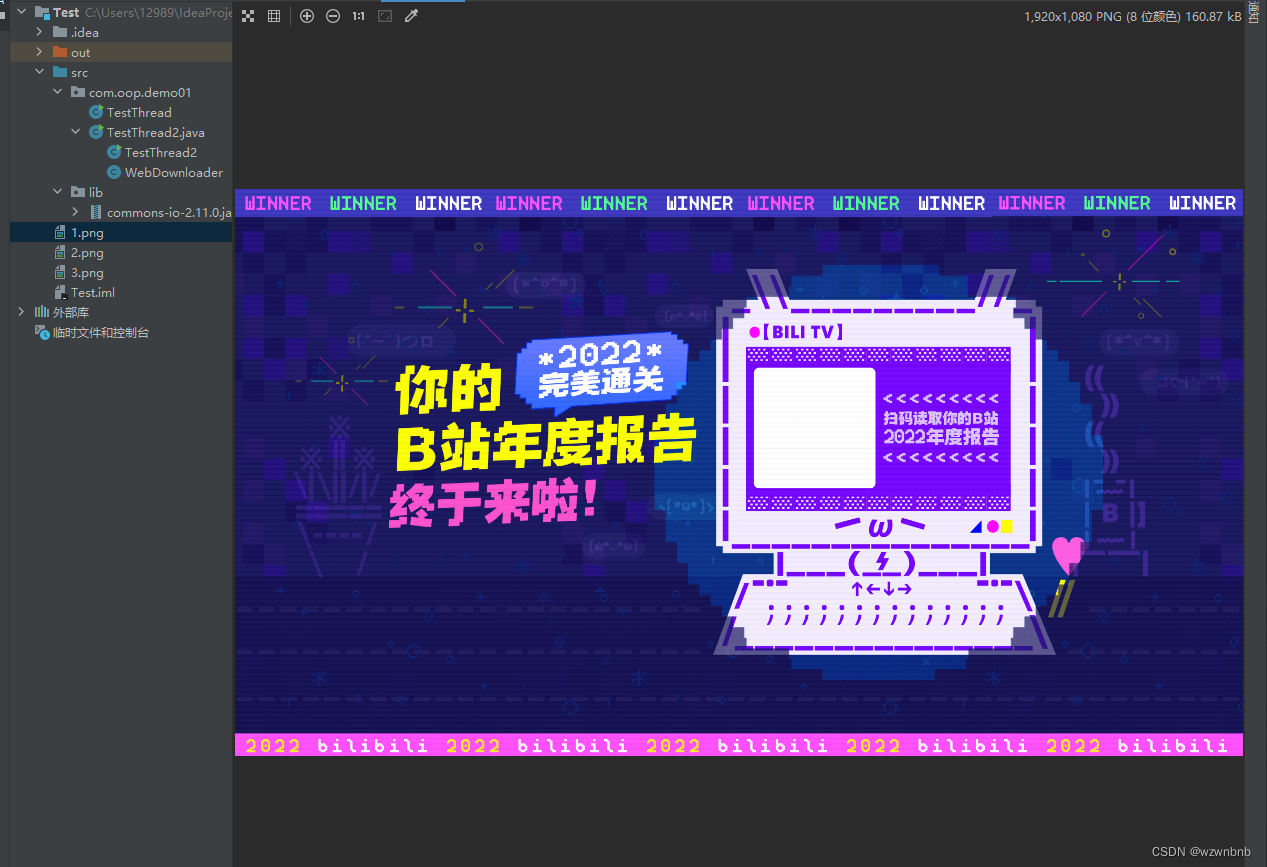The height and width of the screenshot is (867, 1267).
Task: Collapse the Test project root node
Action: tap(21, 12)
